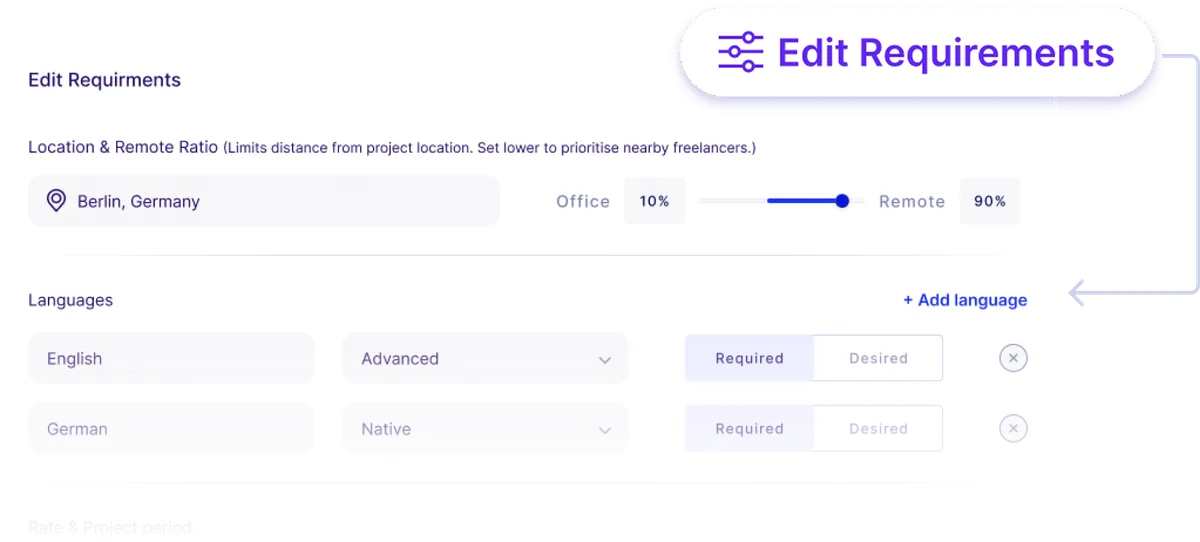Set English language to Required

pyautogui.click(x=749, y=358)
